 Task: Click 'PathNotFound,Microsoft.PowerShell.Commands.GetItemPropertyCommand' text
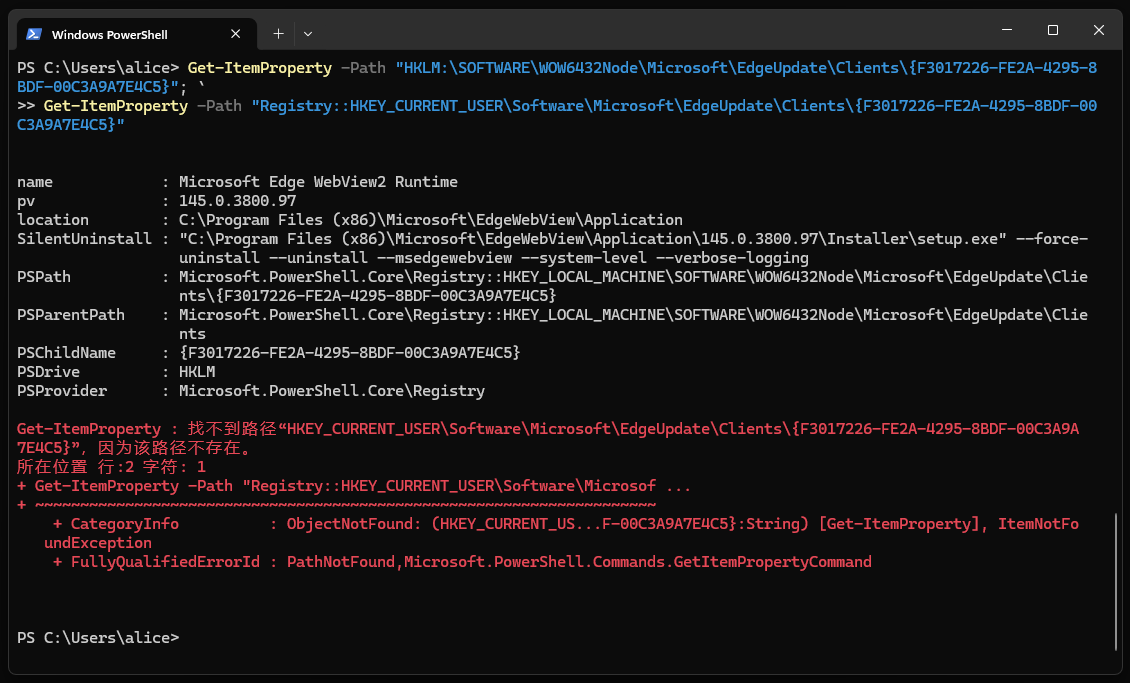[x=579, y=562]
